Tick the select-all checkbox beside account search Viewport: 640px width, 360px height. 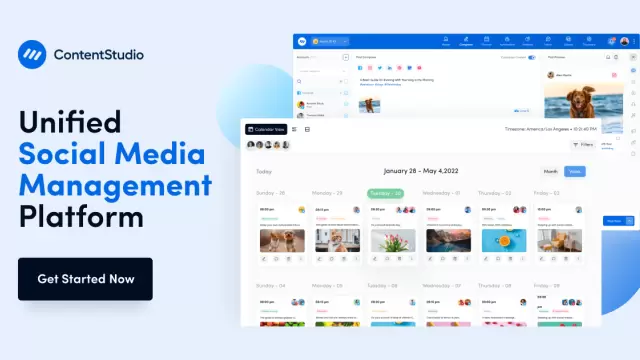pyautogui.click(x=346, y=81)
